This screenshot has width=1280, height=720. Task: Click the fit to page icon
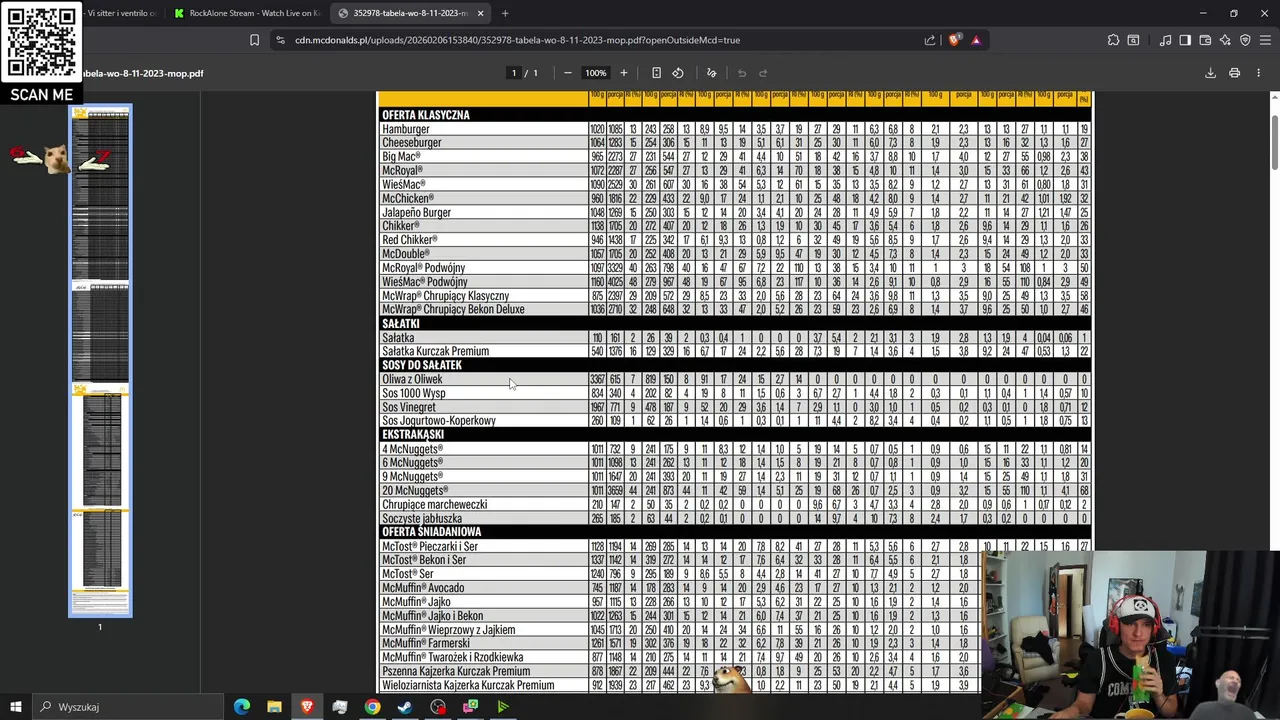tap(656, 73)
